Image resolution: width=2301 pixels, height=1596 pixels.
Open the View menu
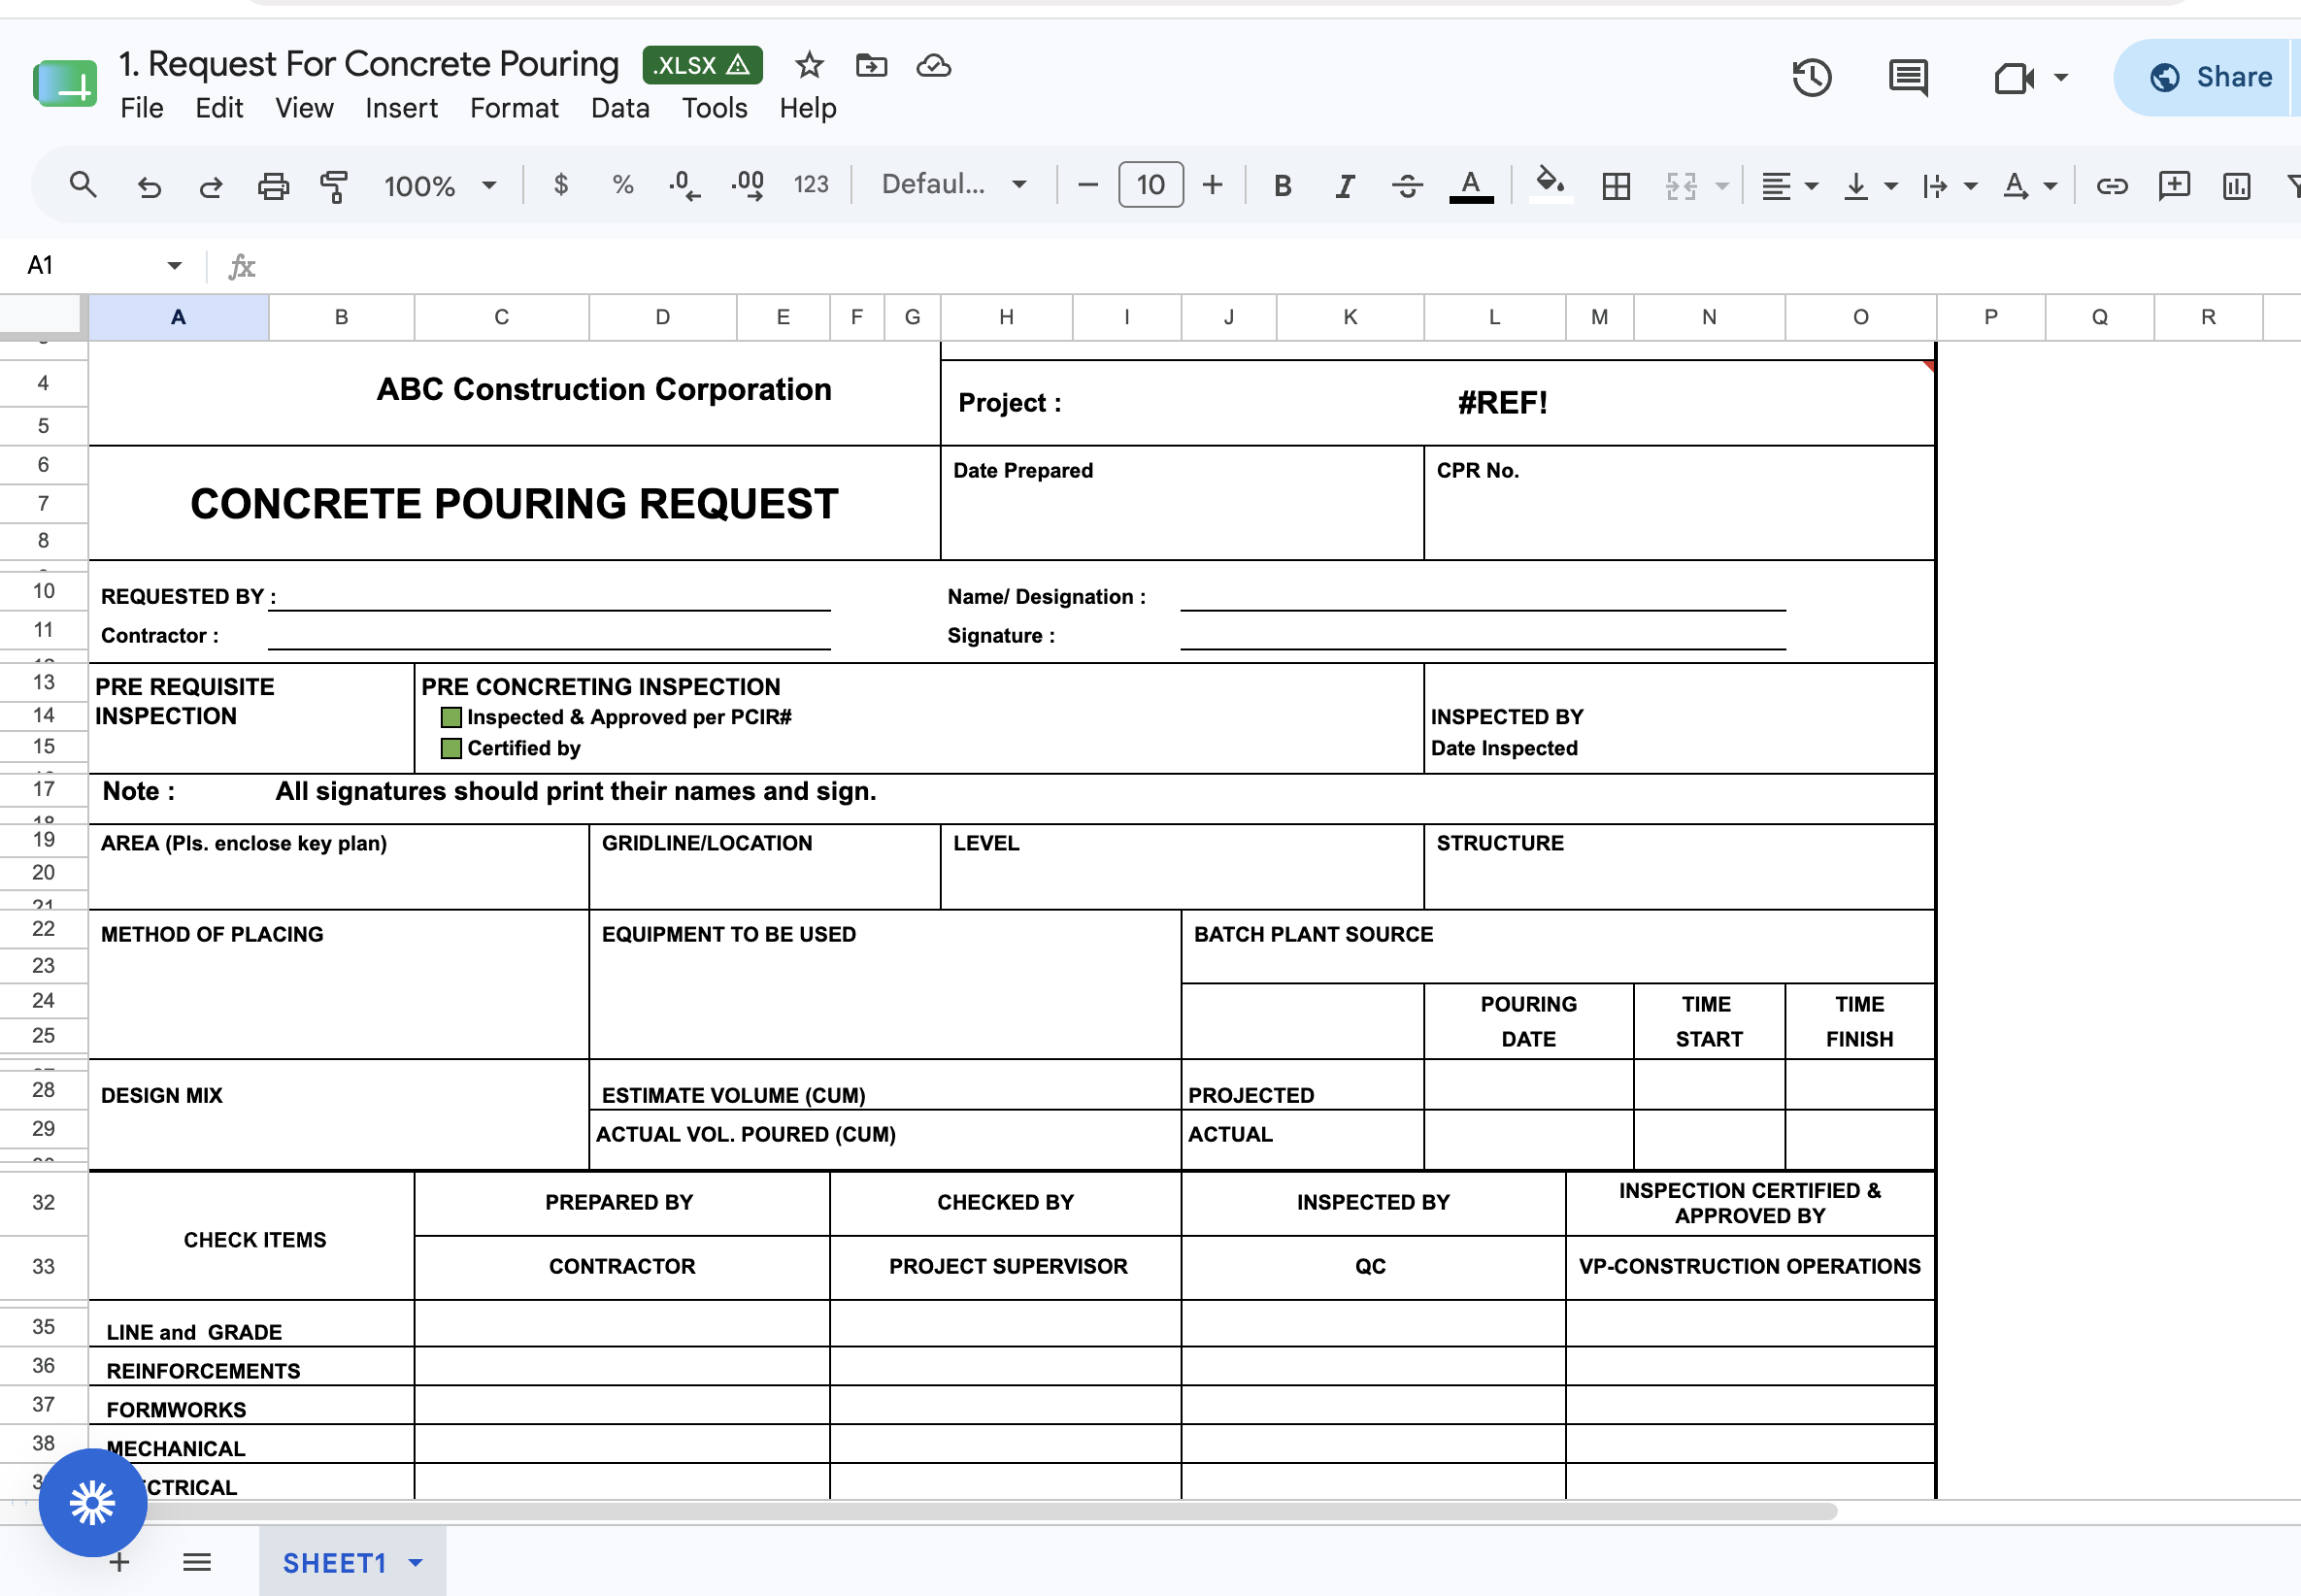[x=304, y=108]
